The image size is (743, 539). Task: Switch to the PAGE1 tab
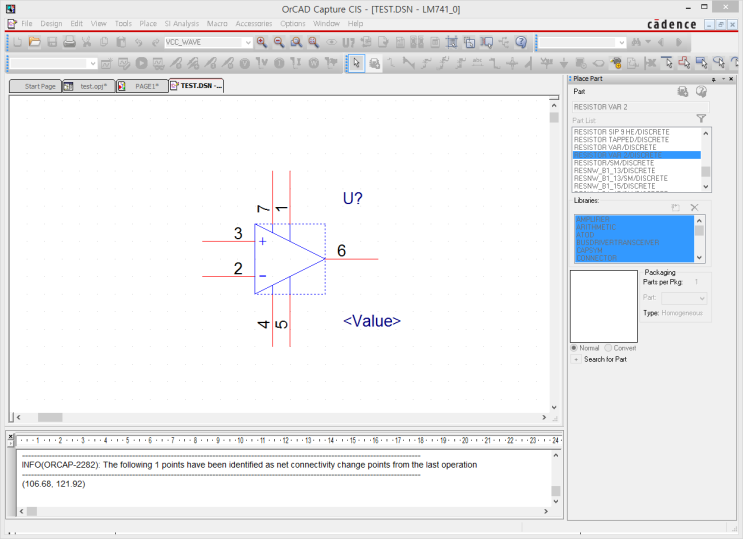click(142, 86)
